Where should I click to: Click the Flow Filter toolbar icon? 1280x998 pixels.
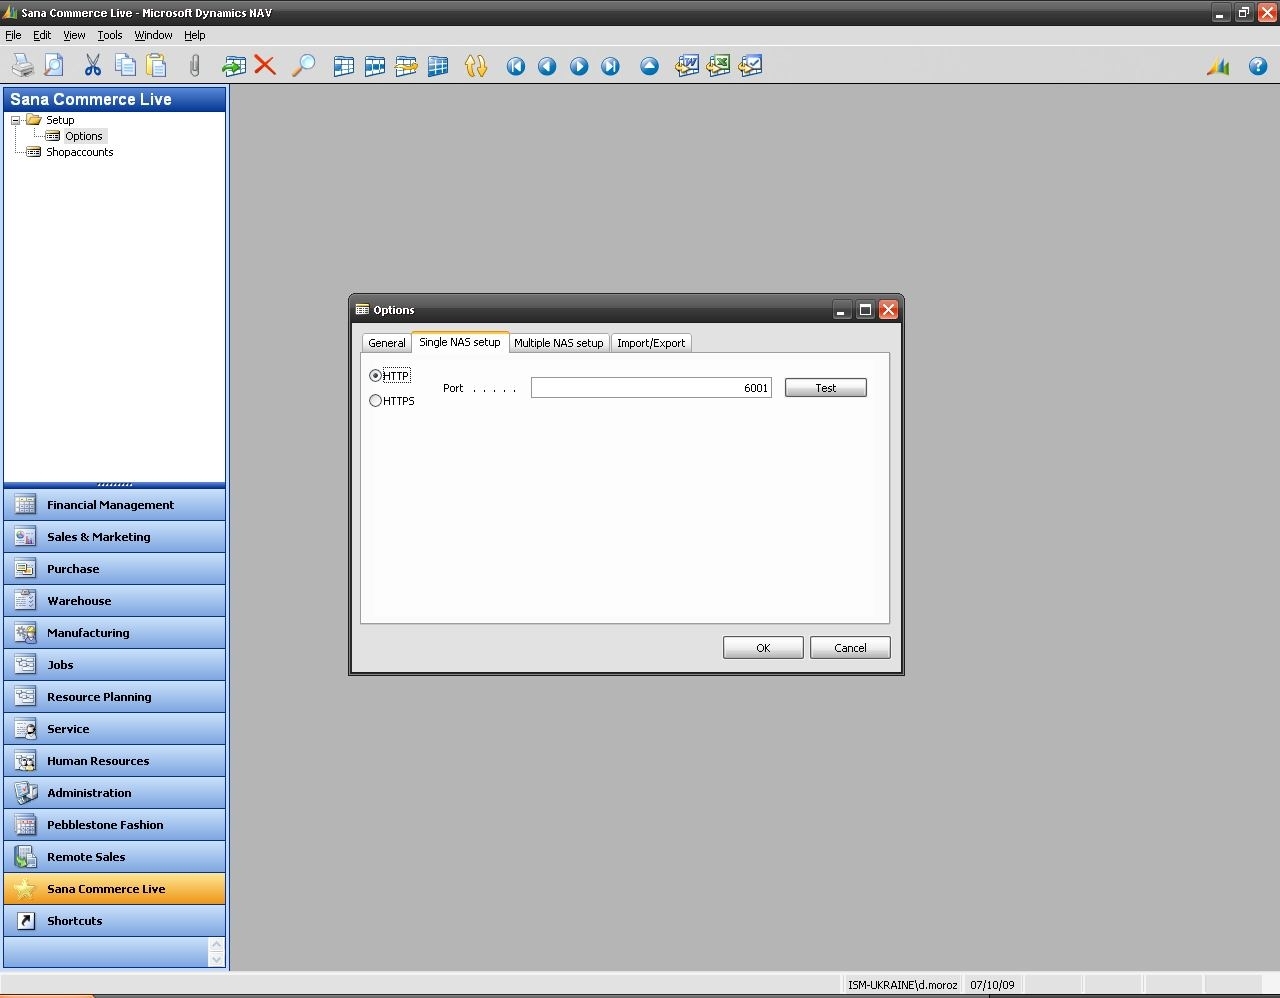pos(406,66)
